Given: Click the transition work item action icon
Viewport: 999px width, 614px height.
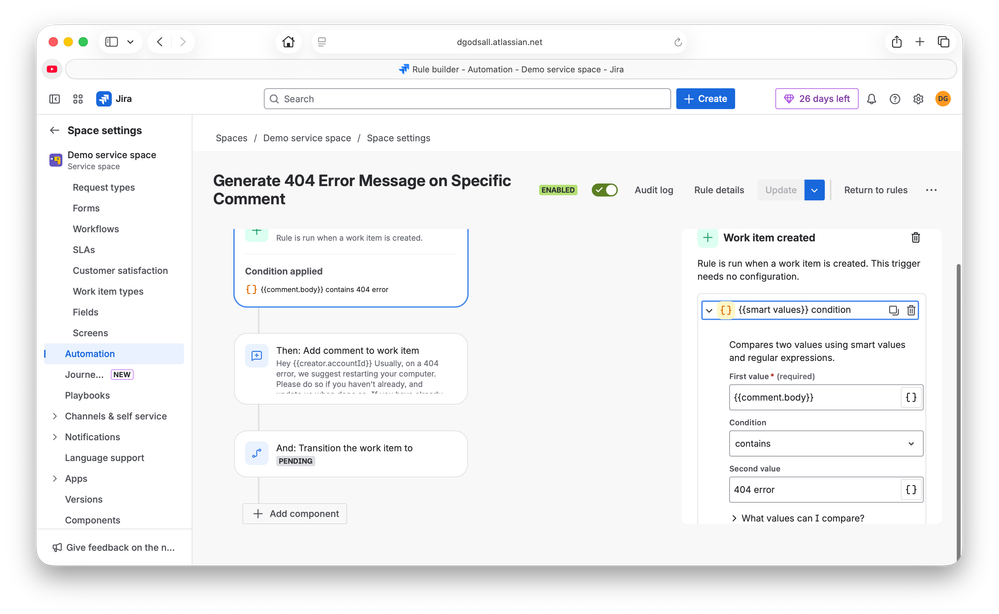Looking at the screenshot, I should pyautogui.click(x=257, y=453).
